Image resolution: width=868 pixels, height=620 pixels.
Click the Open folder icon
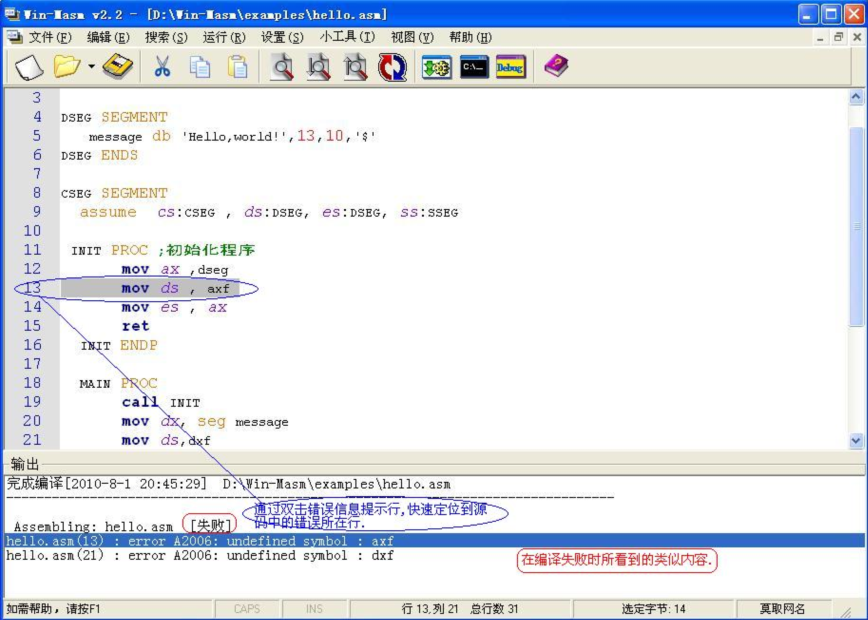[x=67, y=67]
